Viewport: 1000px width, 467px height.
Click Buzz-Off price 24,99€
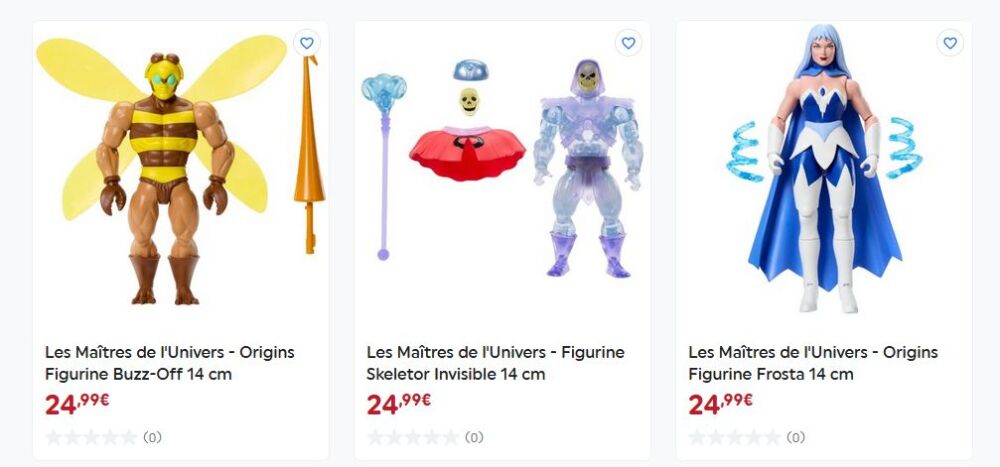click(77, 404)
